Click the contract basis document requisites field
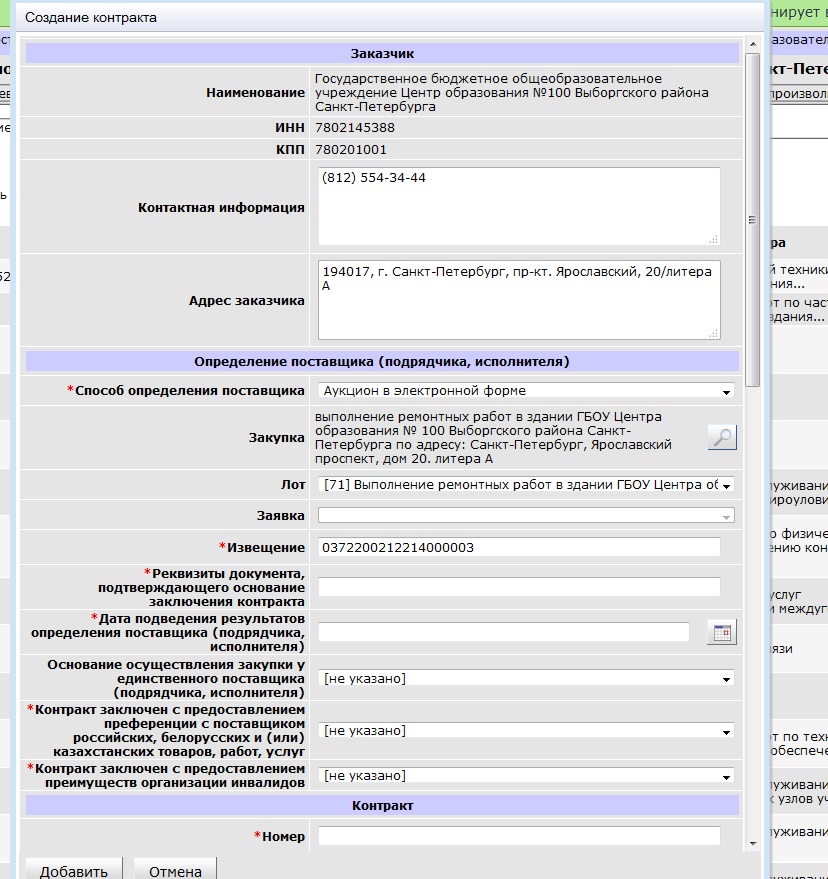 [519, 587]
